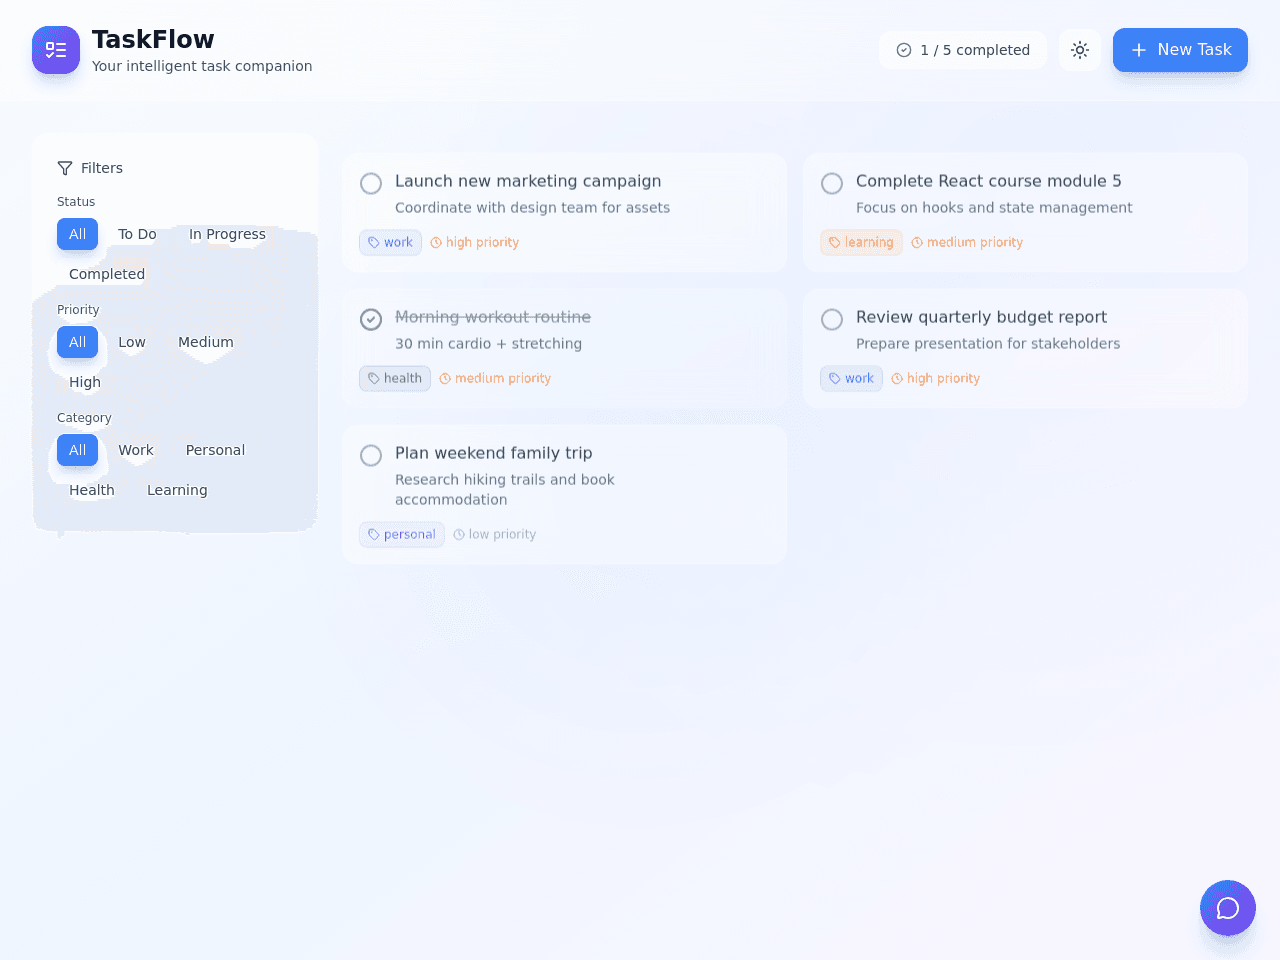Click the health tag on workout routine
Image resolution: width=1280 pixels, height=960 pixels.
(395, 378)
